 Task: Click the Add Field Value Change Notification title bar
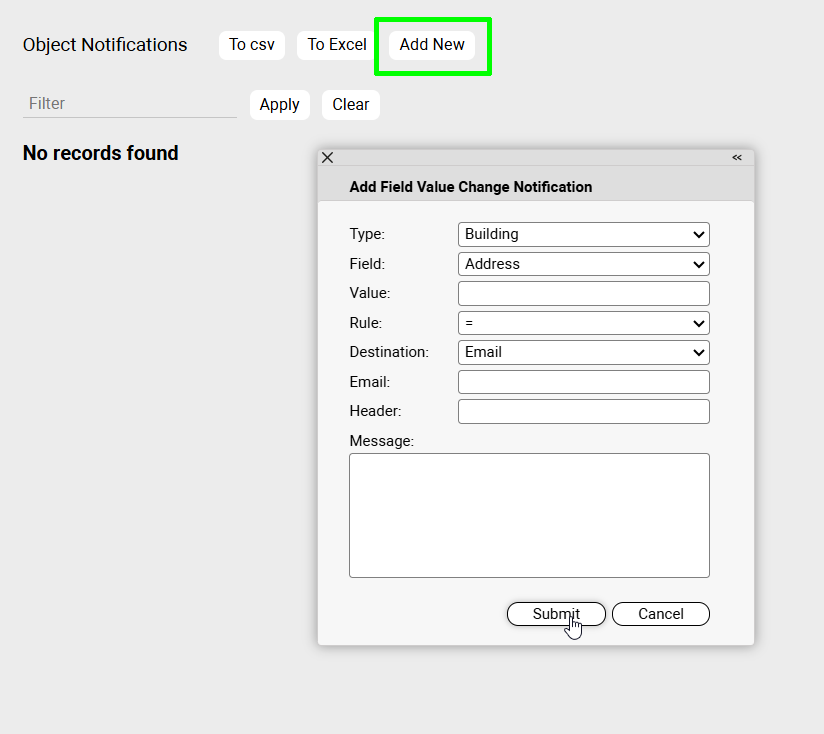tap(470, 187)
